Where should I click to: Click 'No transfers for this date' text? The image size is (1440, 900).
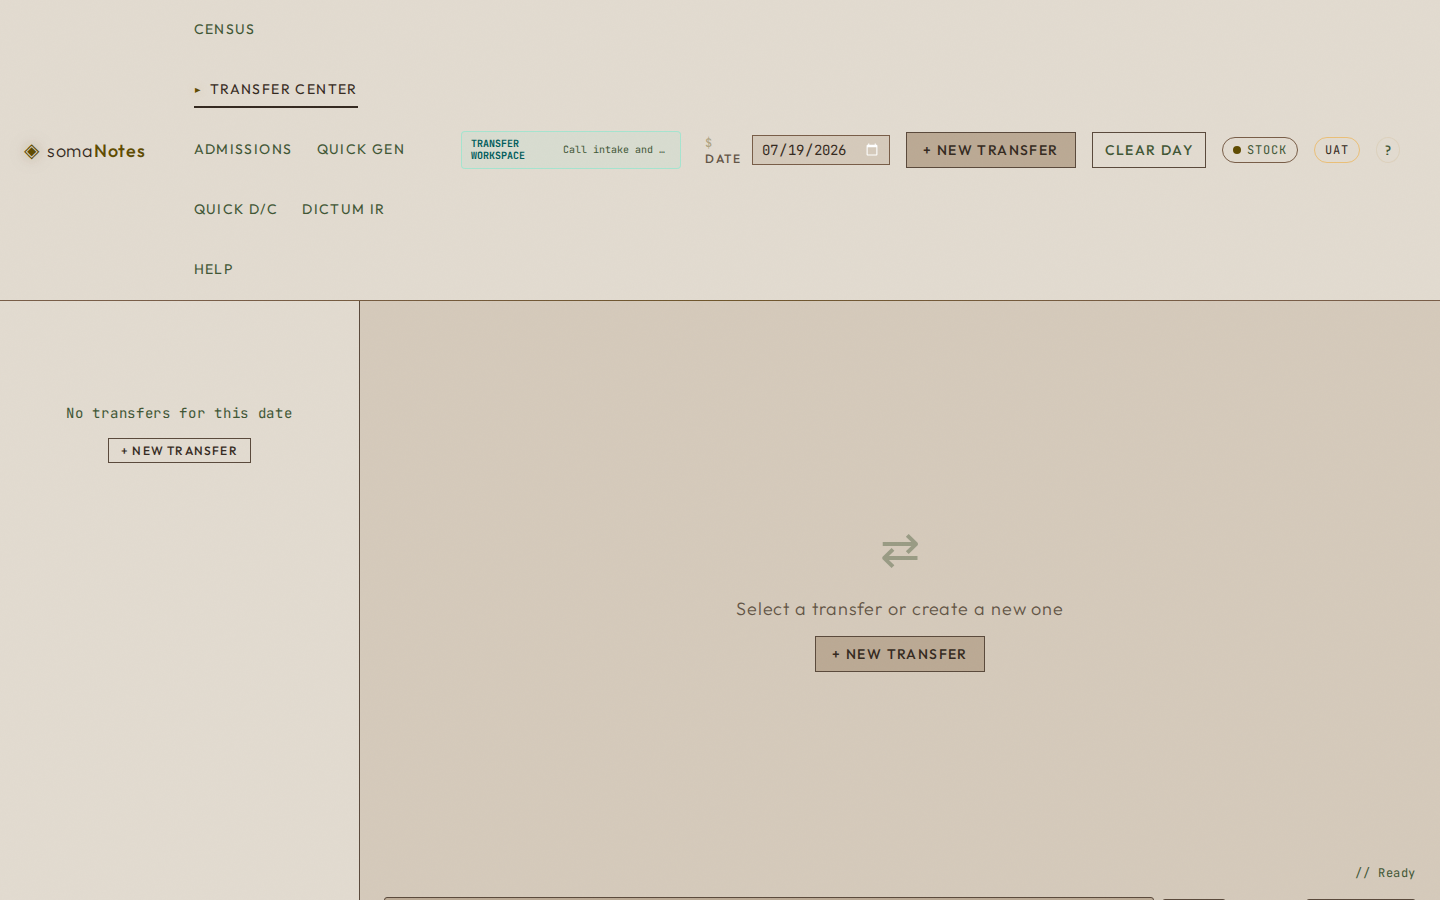[x=179, y=413]
